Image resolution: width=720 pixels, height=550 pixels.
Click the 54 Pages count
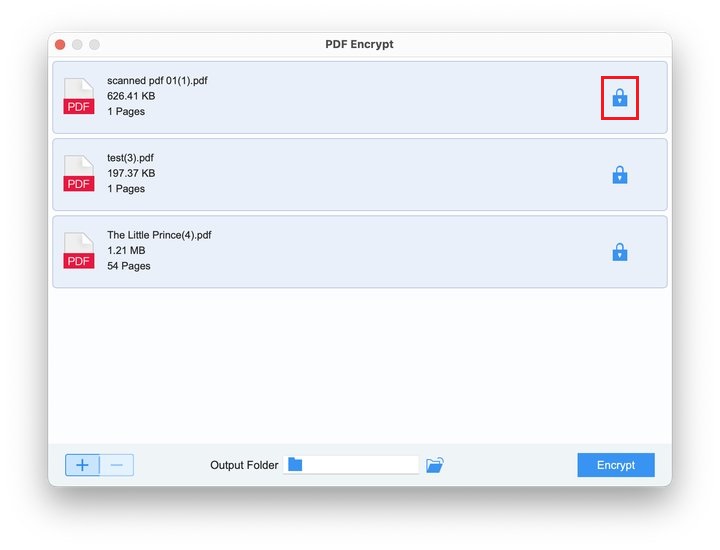click(x=129, y=266)
